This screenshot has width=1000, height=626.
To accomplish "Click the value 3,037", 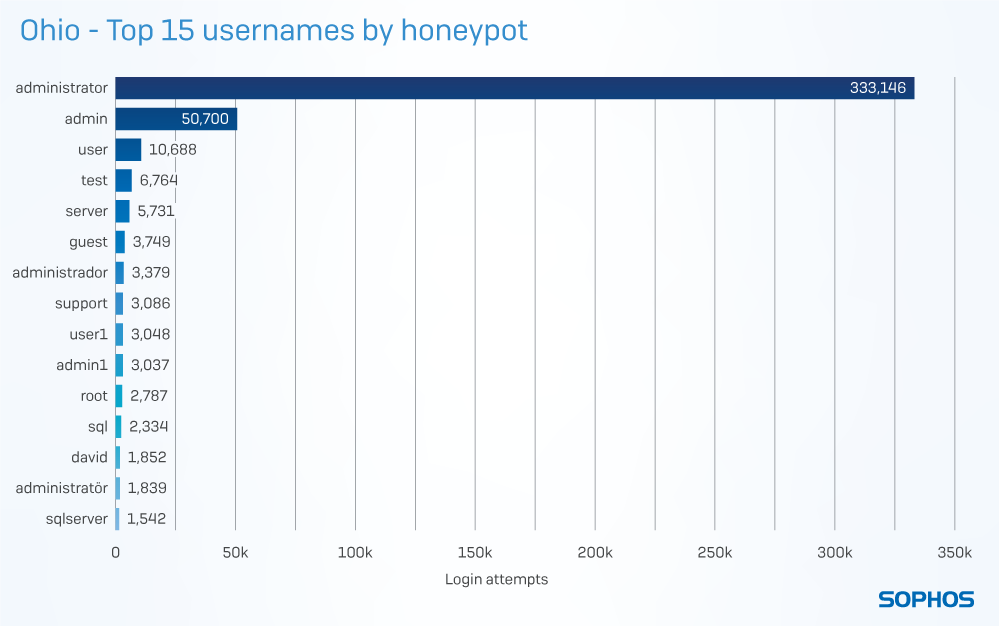I will (x=150, y=365).
